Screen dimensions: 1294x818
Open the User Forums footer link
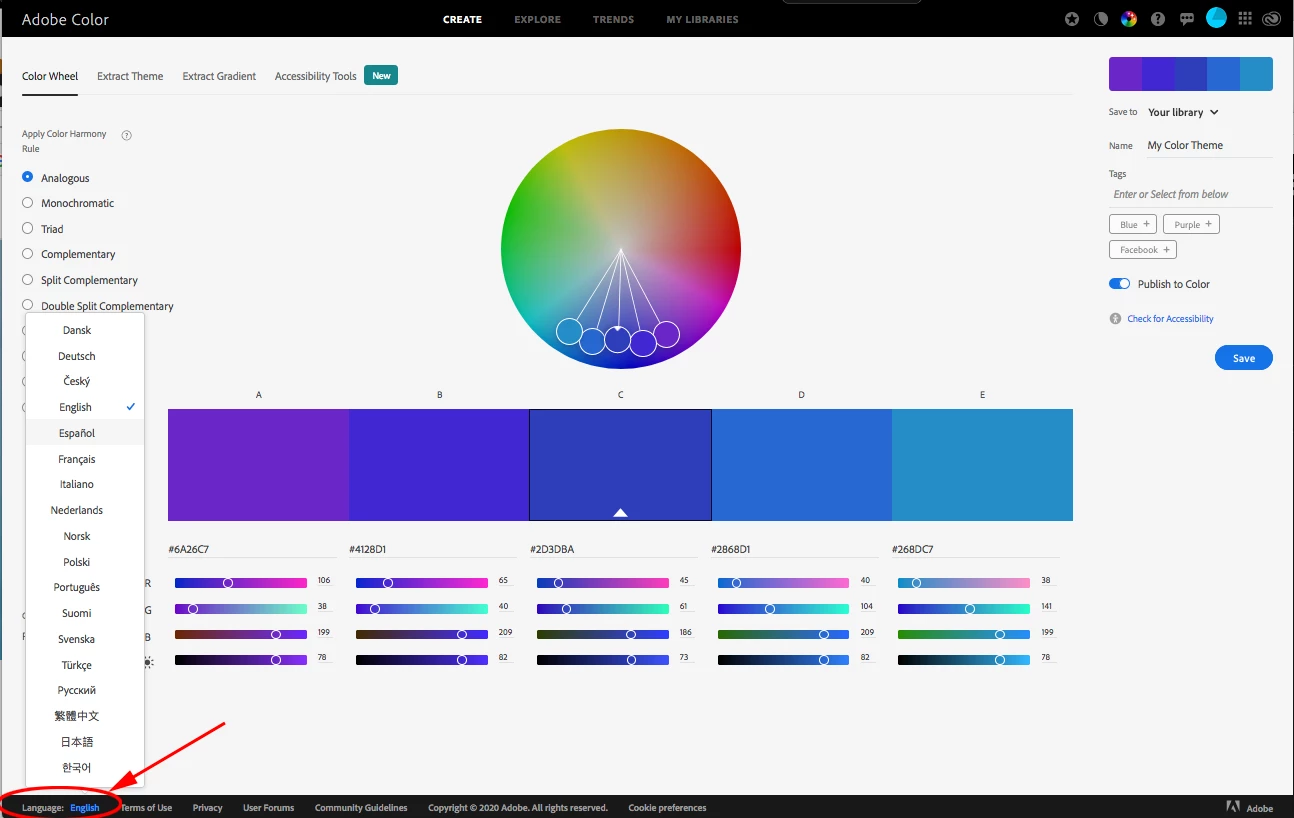tap(269, 808)
